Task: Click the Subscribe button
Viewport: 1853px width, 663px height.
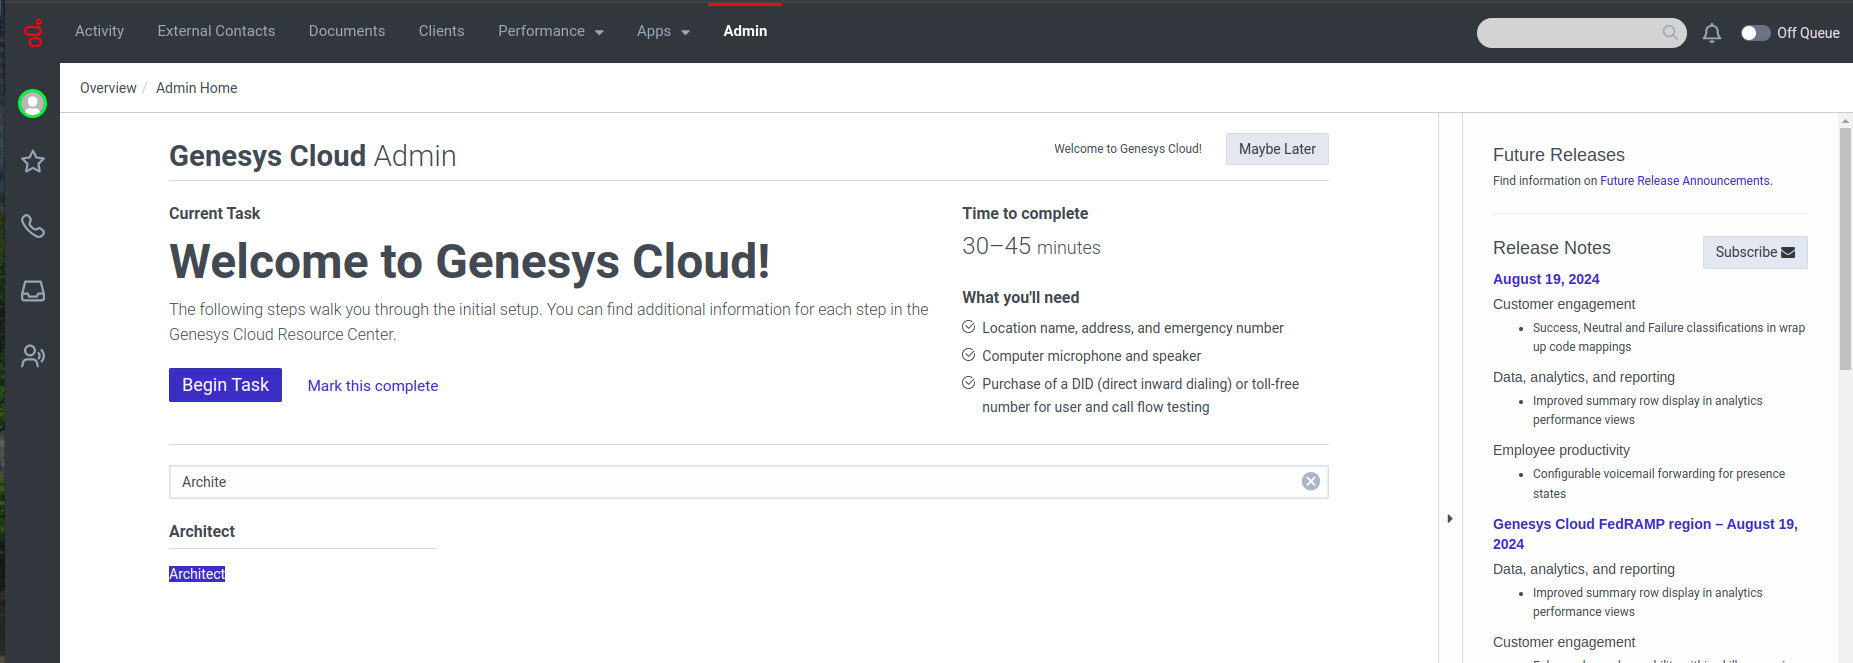Action: point(1755,252)
